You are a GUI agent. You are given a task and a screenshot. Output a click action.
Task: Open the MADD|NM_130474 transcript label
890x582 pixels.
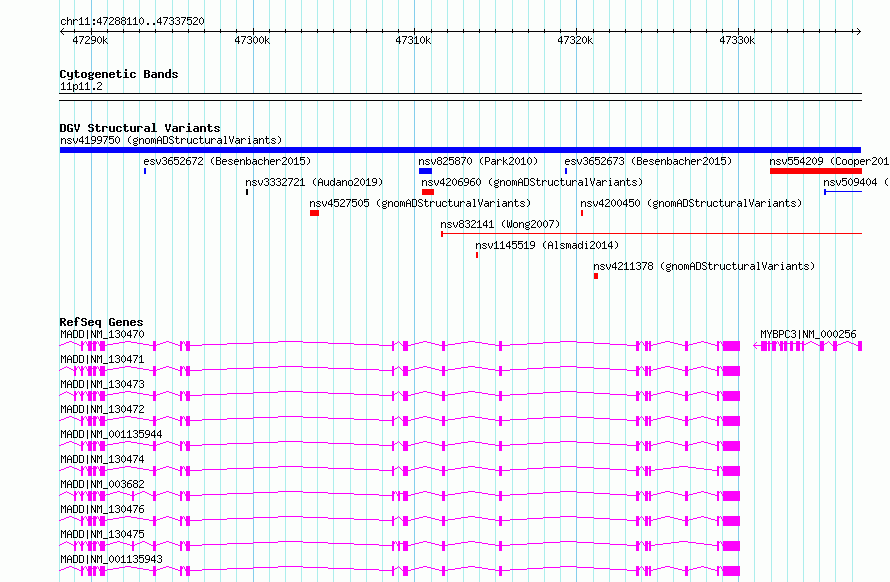click(x=102, y=459)
